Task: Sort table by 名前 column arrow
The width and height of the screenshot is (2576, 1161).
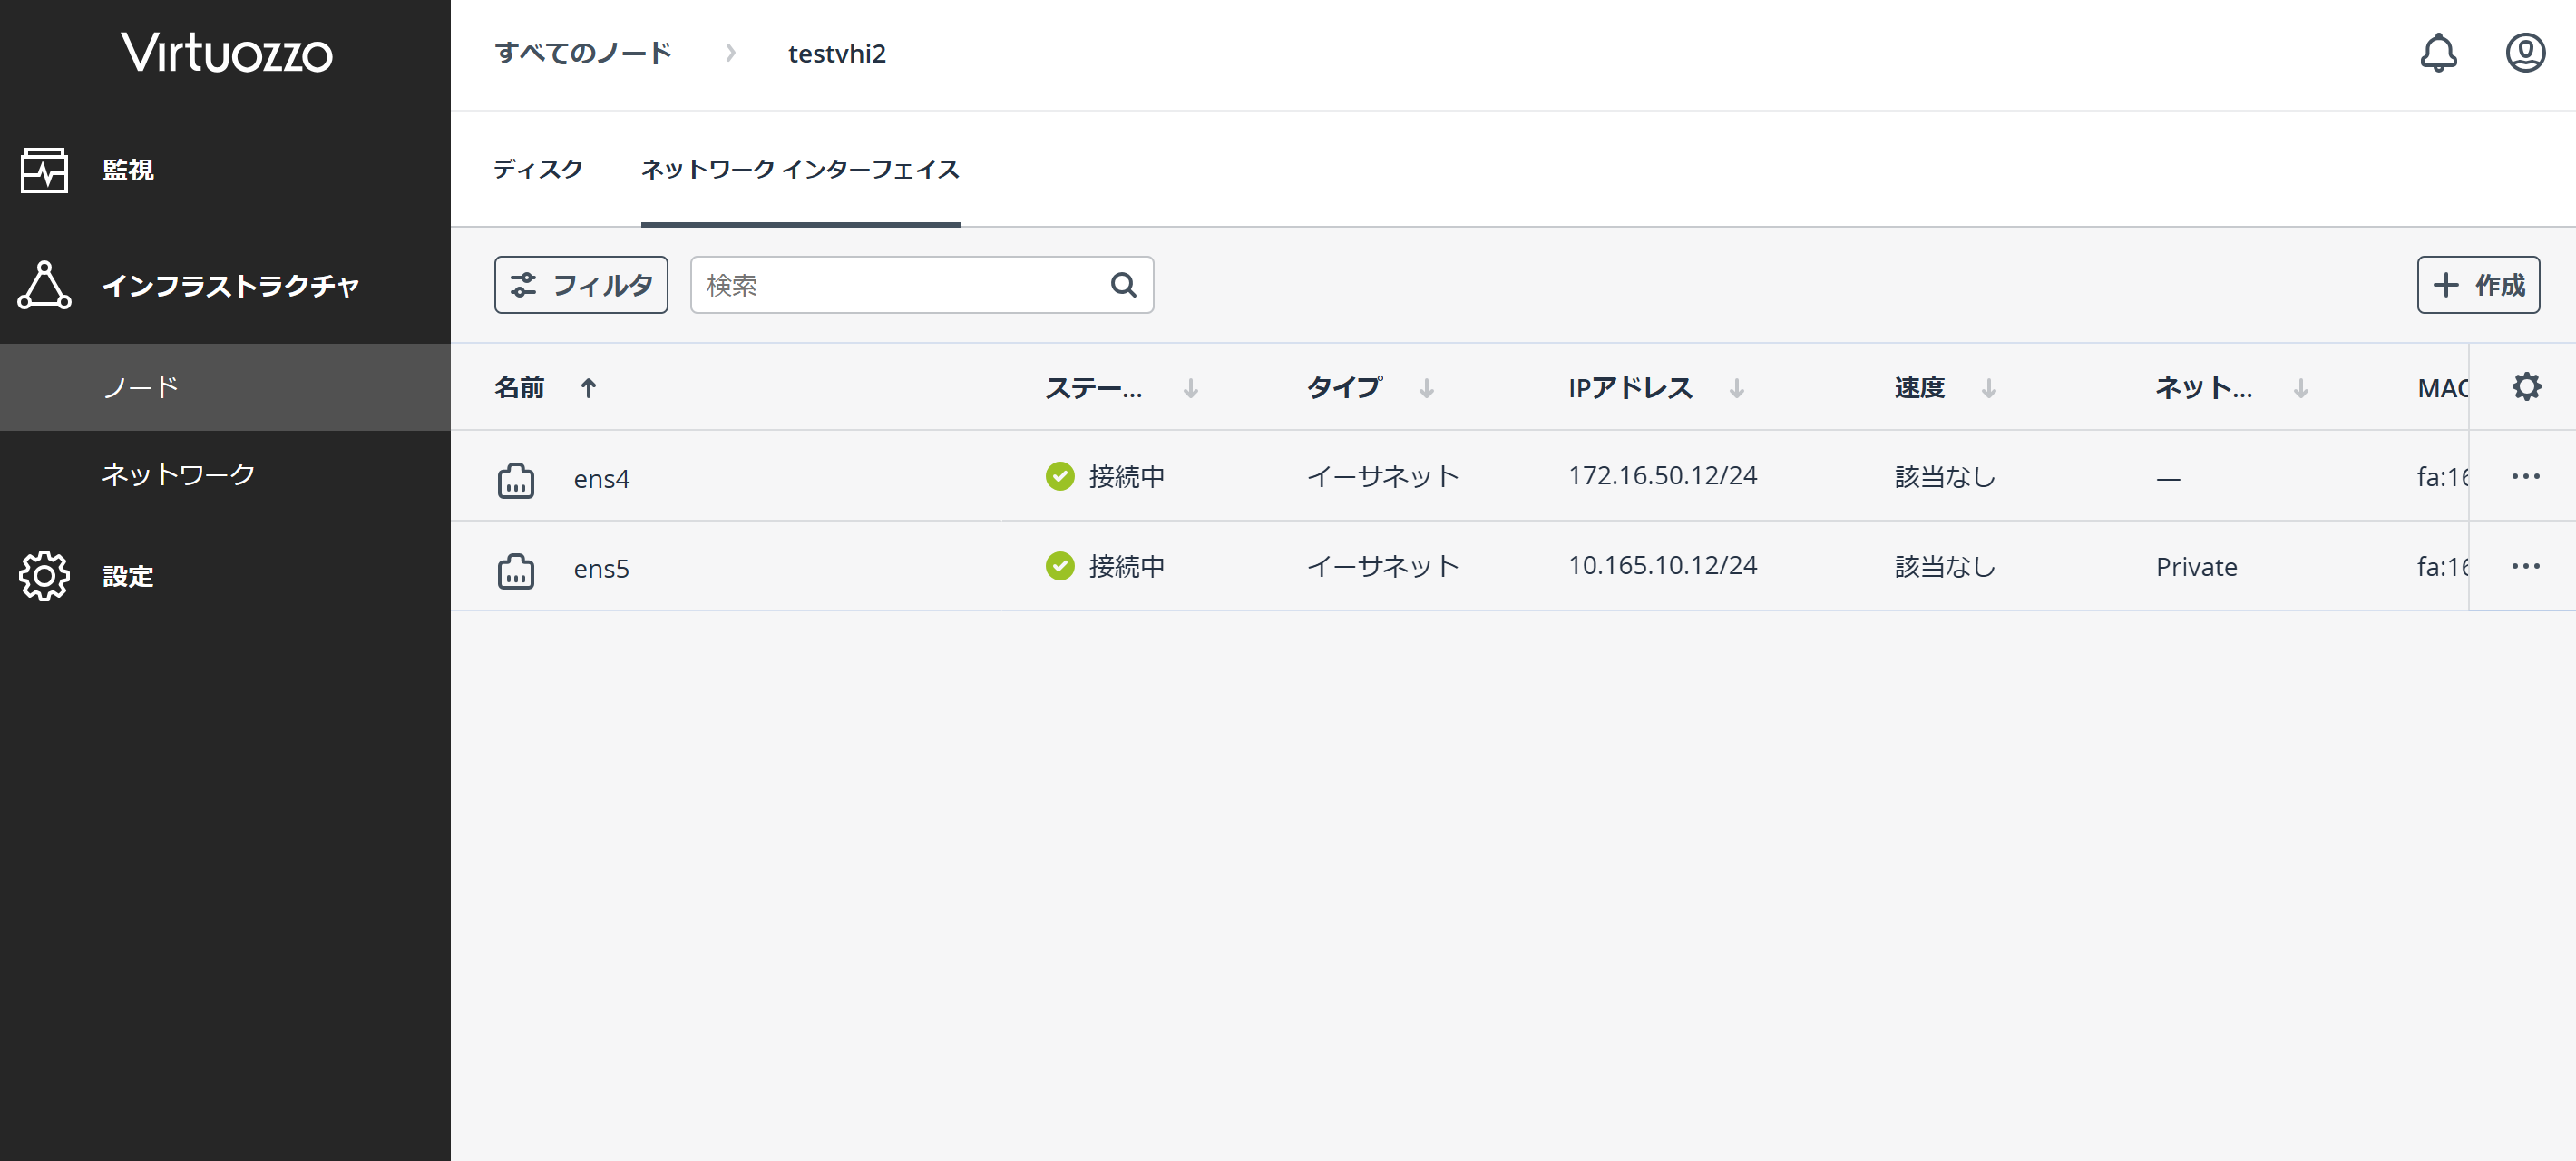Action: [x=588, y=388]
